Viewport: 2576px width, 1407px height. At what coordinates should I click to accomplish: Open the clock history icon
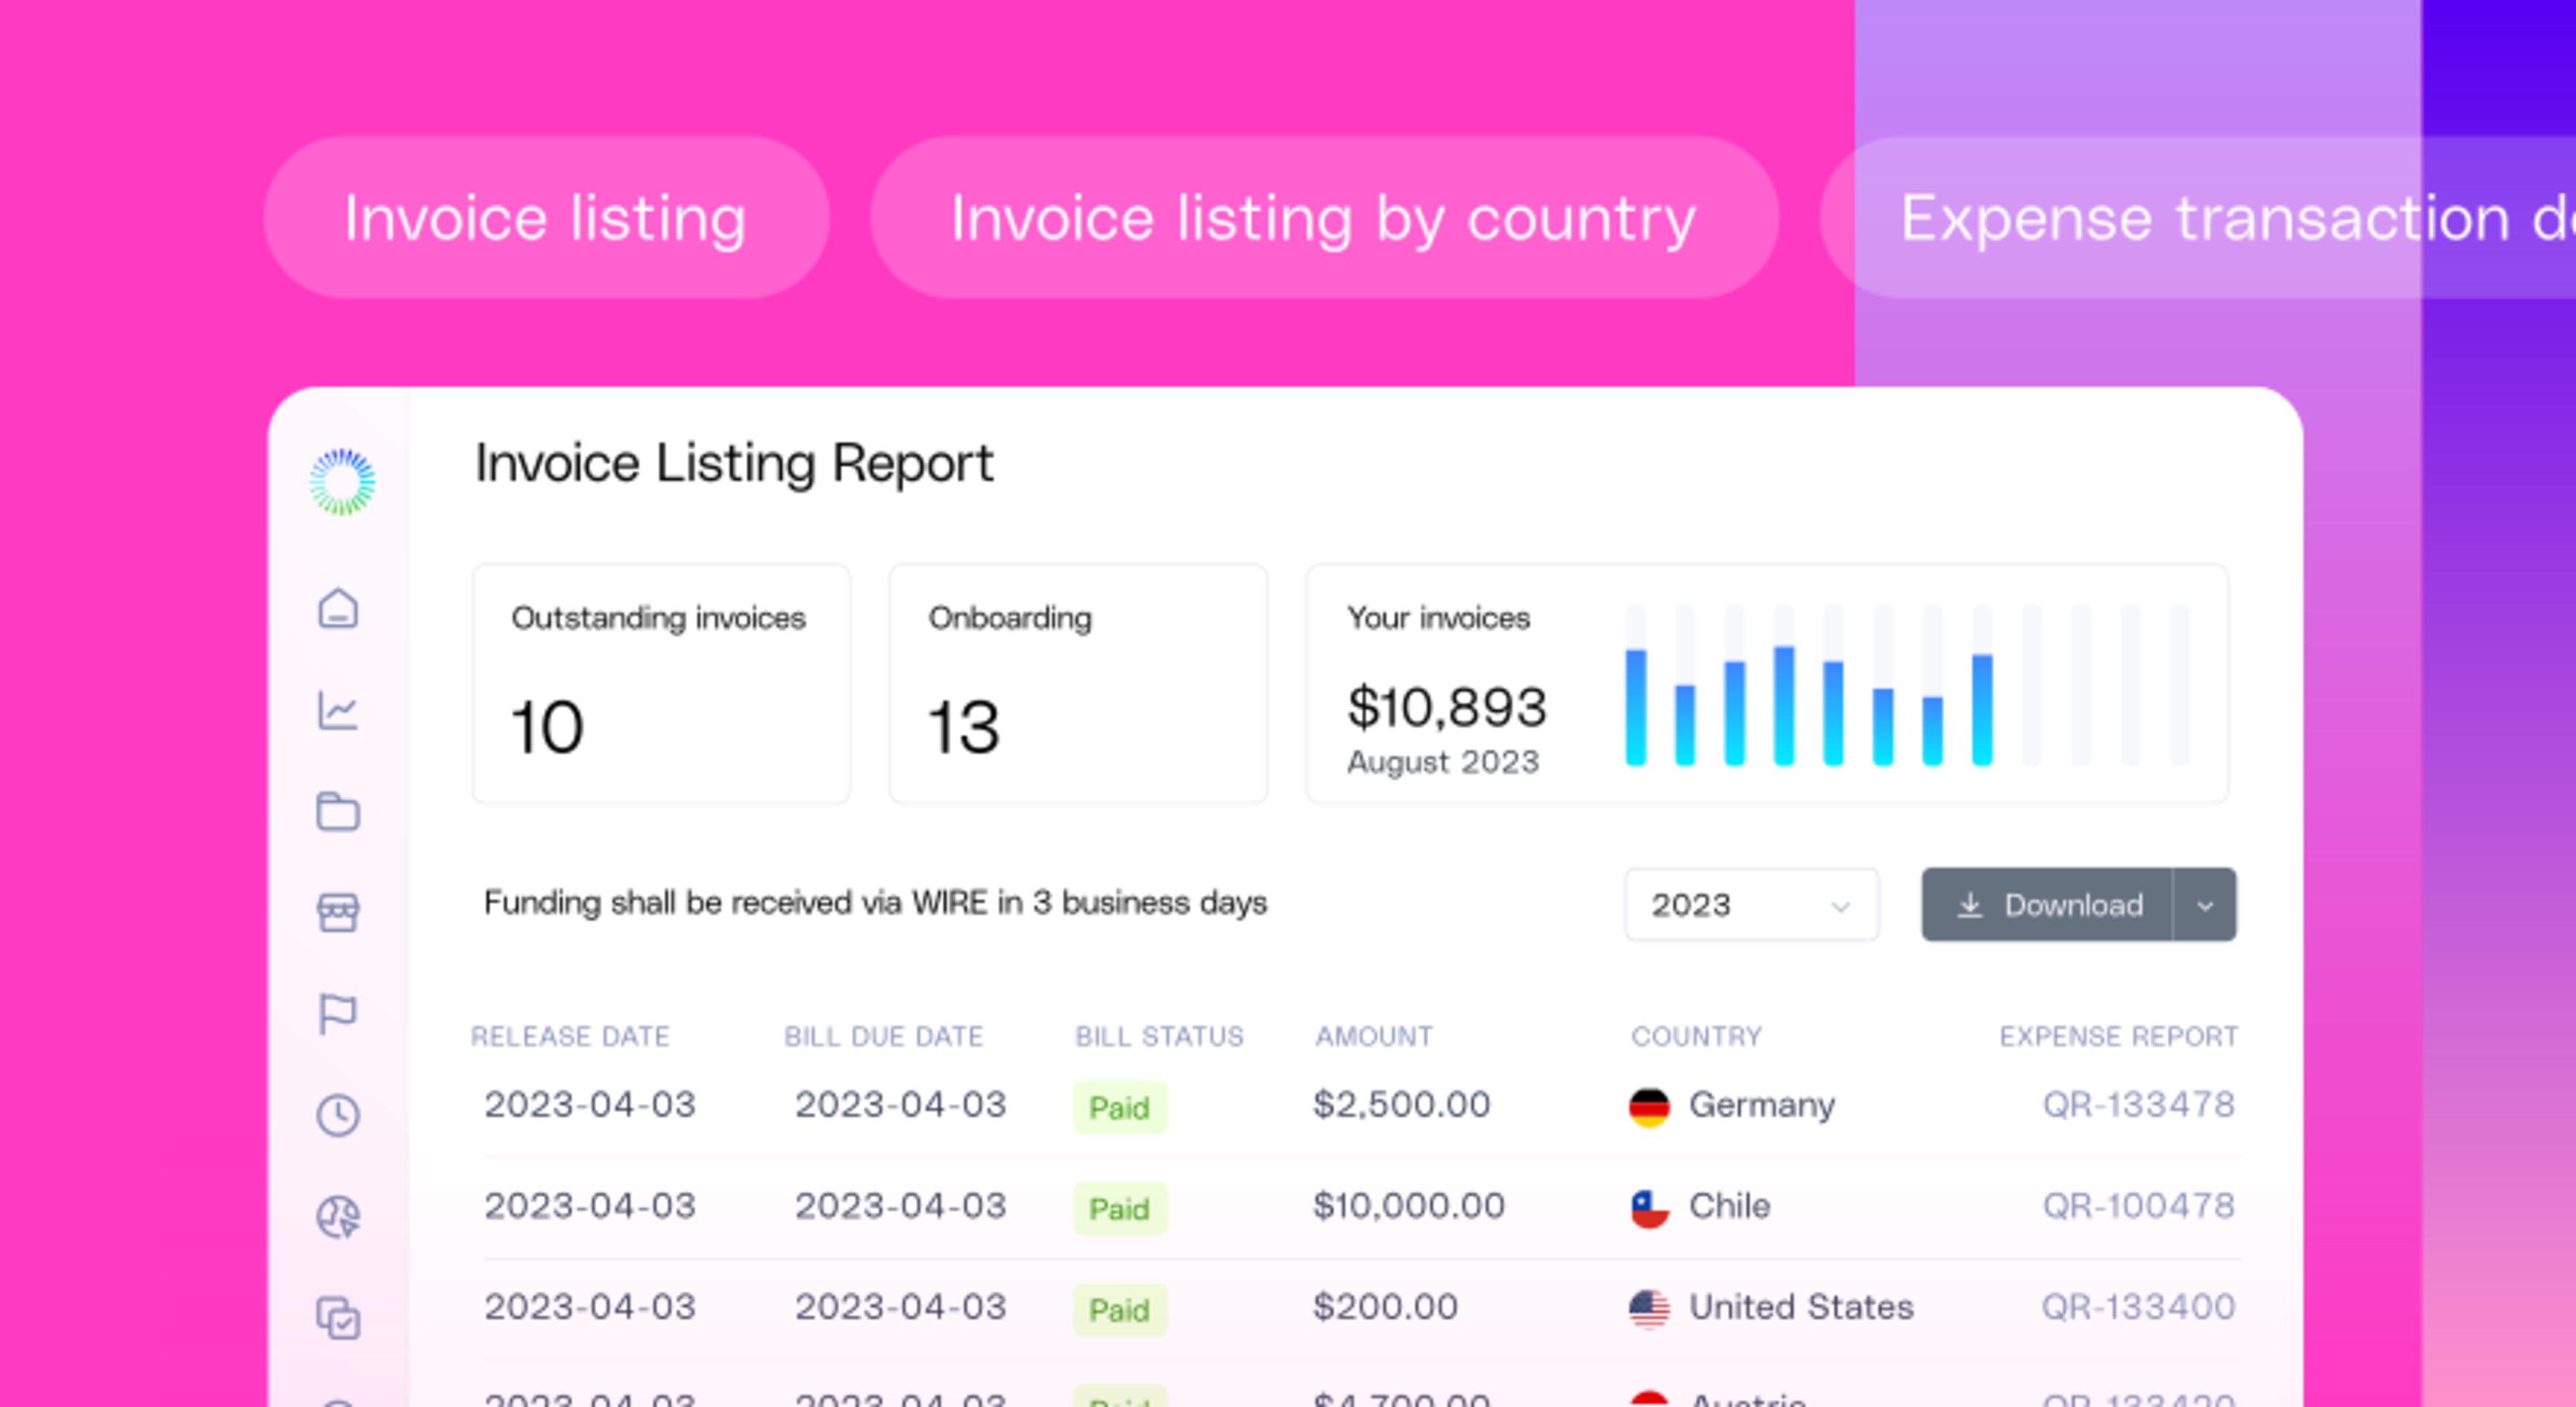pyautogui.click(x=338, y=1114)
